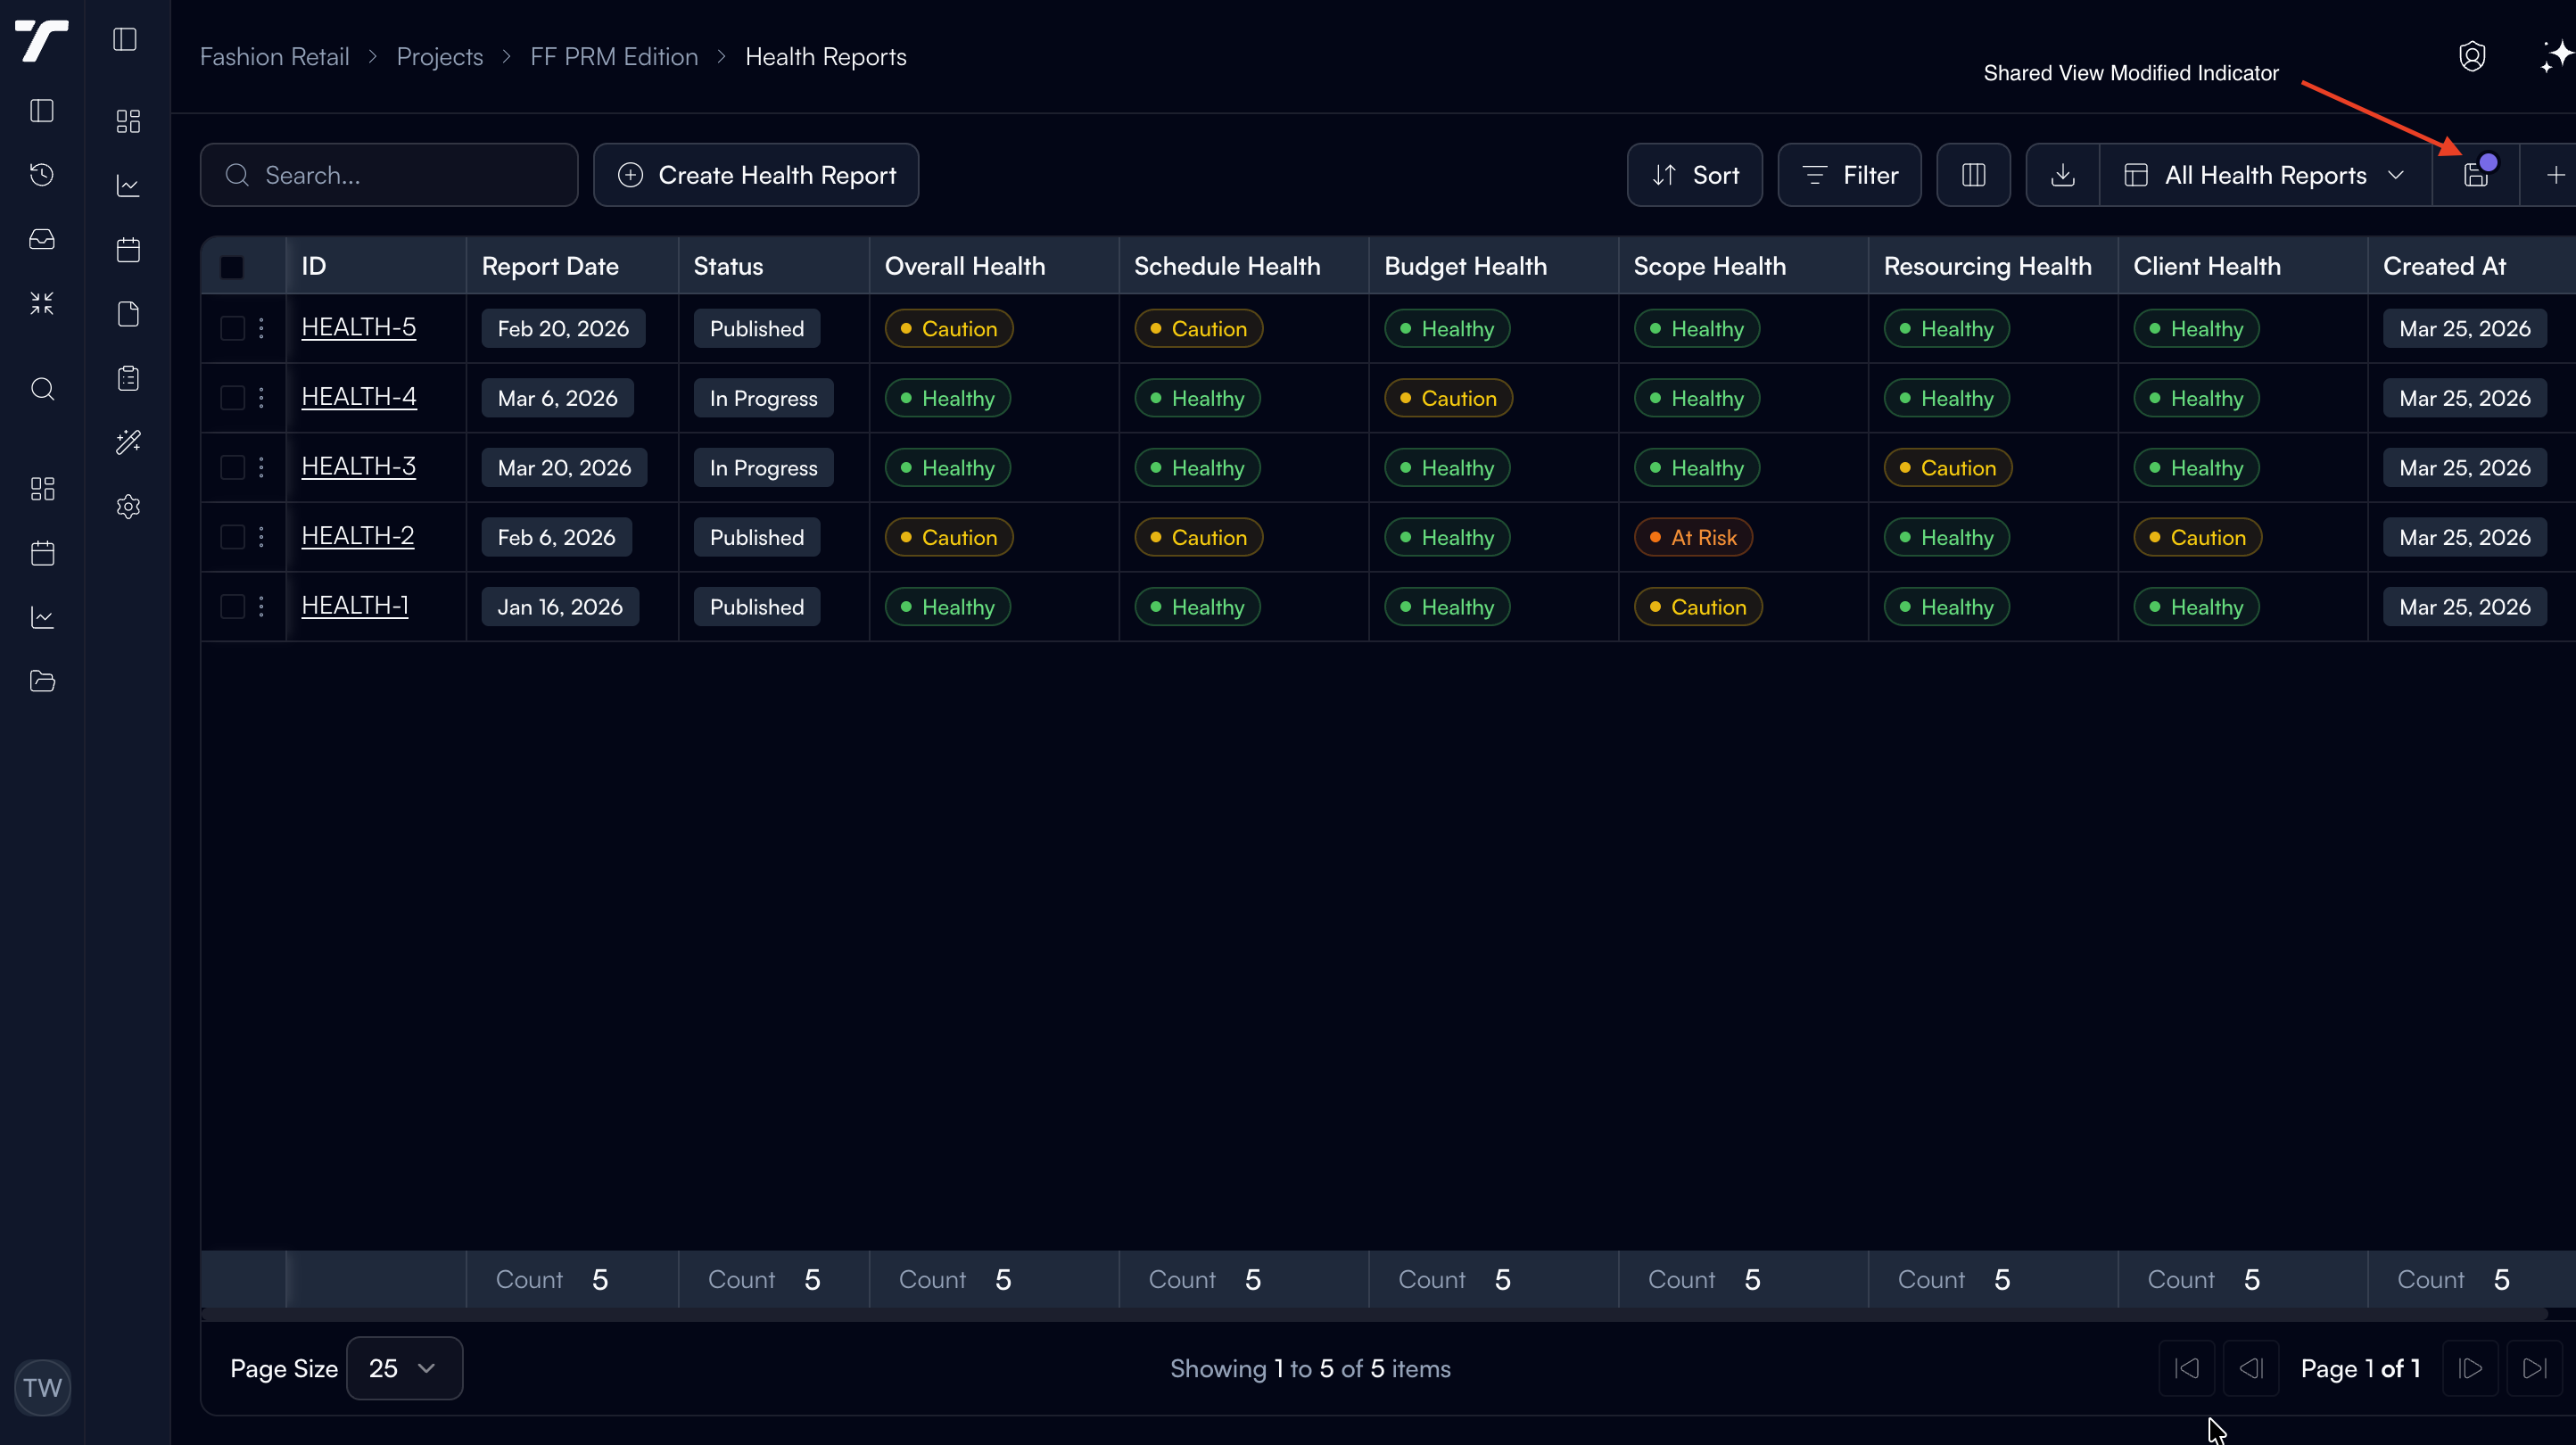Viewport: 2576px width, 1445px height.
Task: Toggle the select-all checkbox in table header
Action: click(232, 267)
